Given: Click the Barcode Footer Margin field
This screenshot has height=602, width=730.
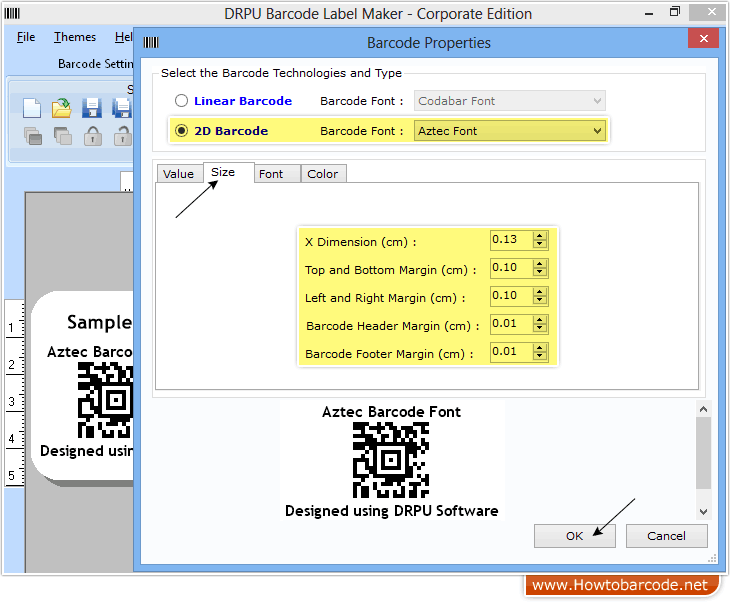Looking at the screenshot, I should tap(511, 352).
